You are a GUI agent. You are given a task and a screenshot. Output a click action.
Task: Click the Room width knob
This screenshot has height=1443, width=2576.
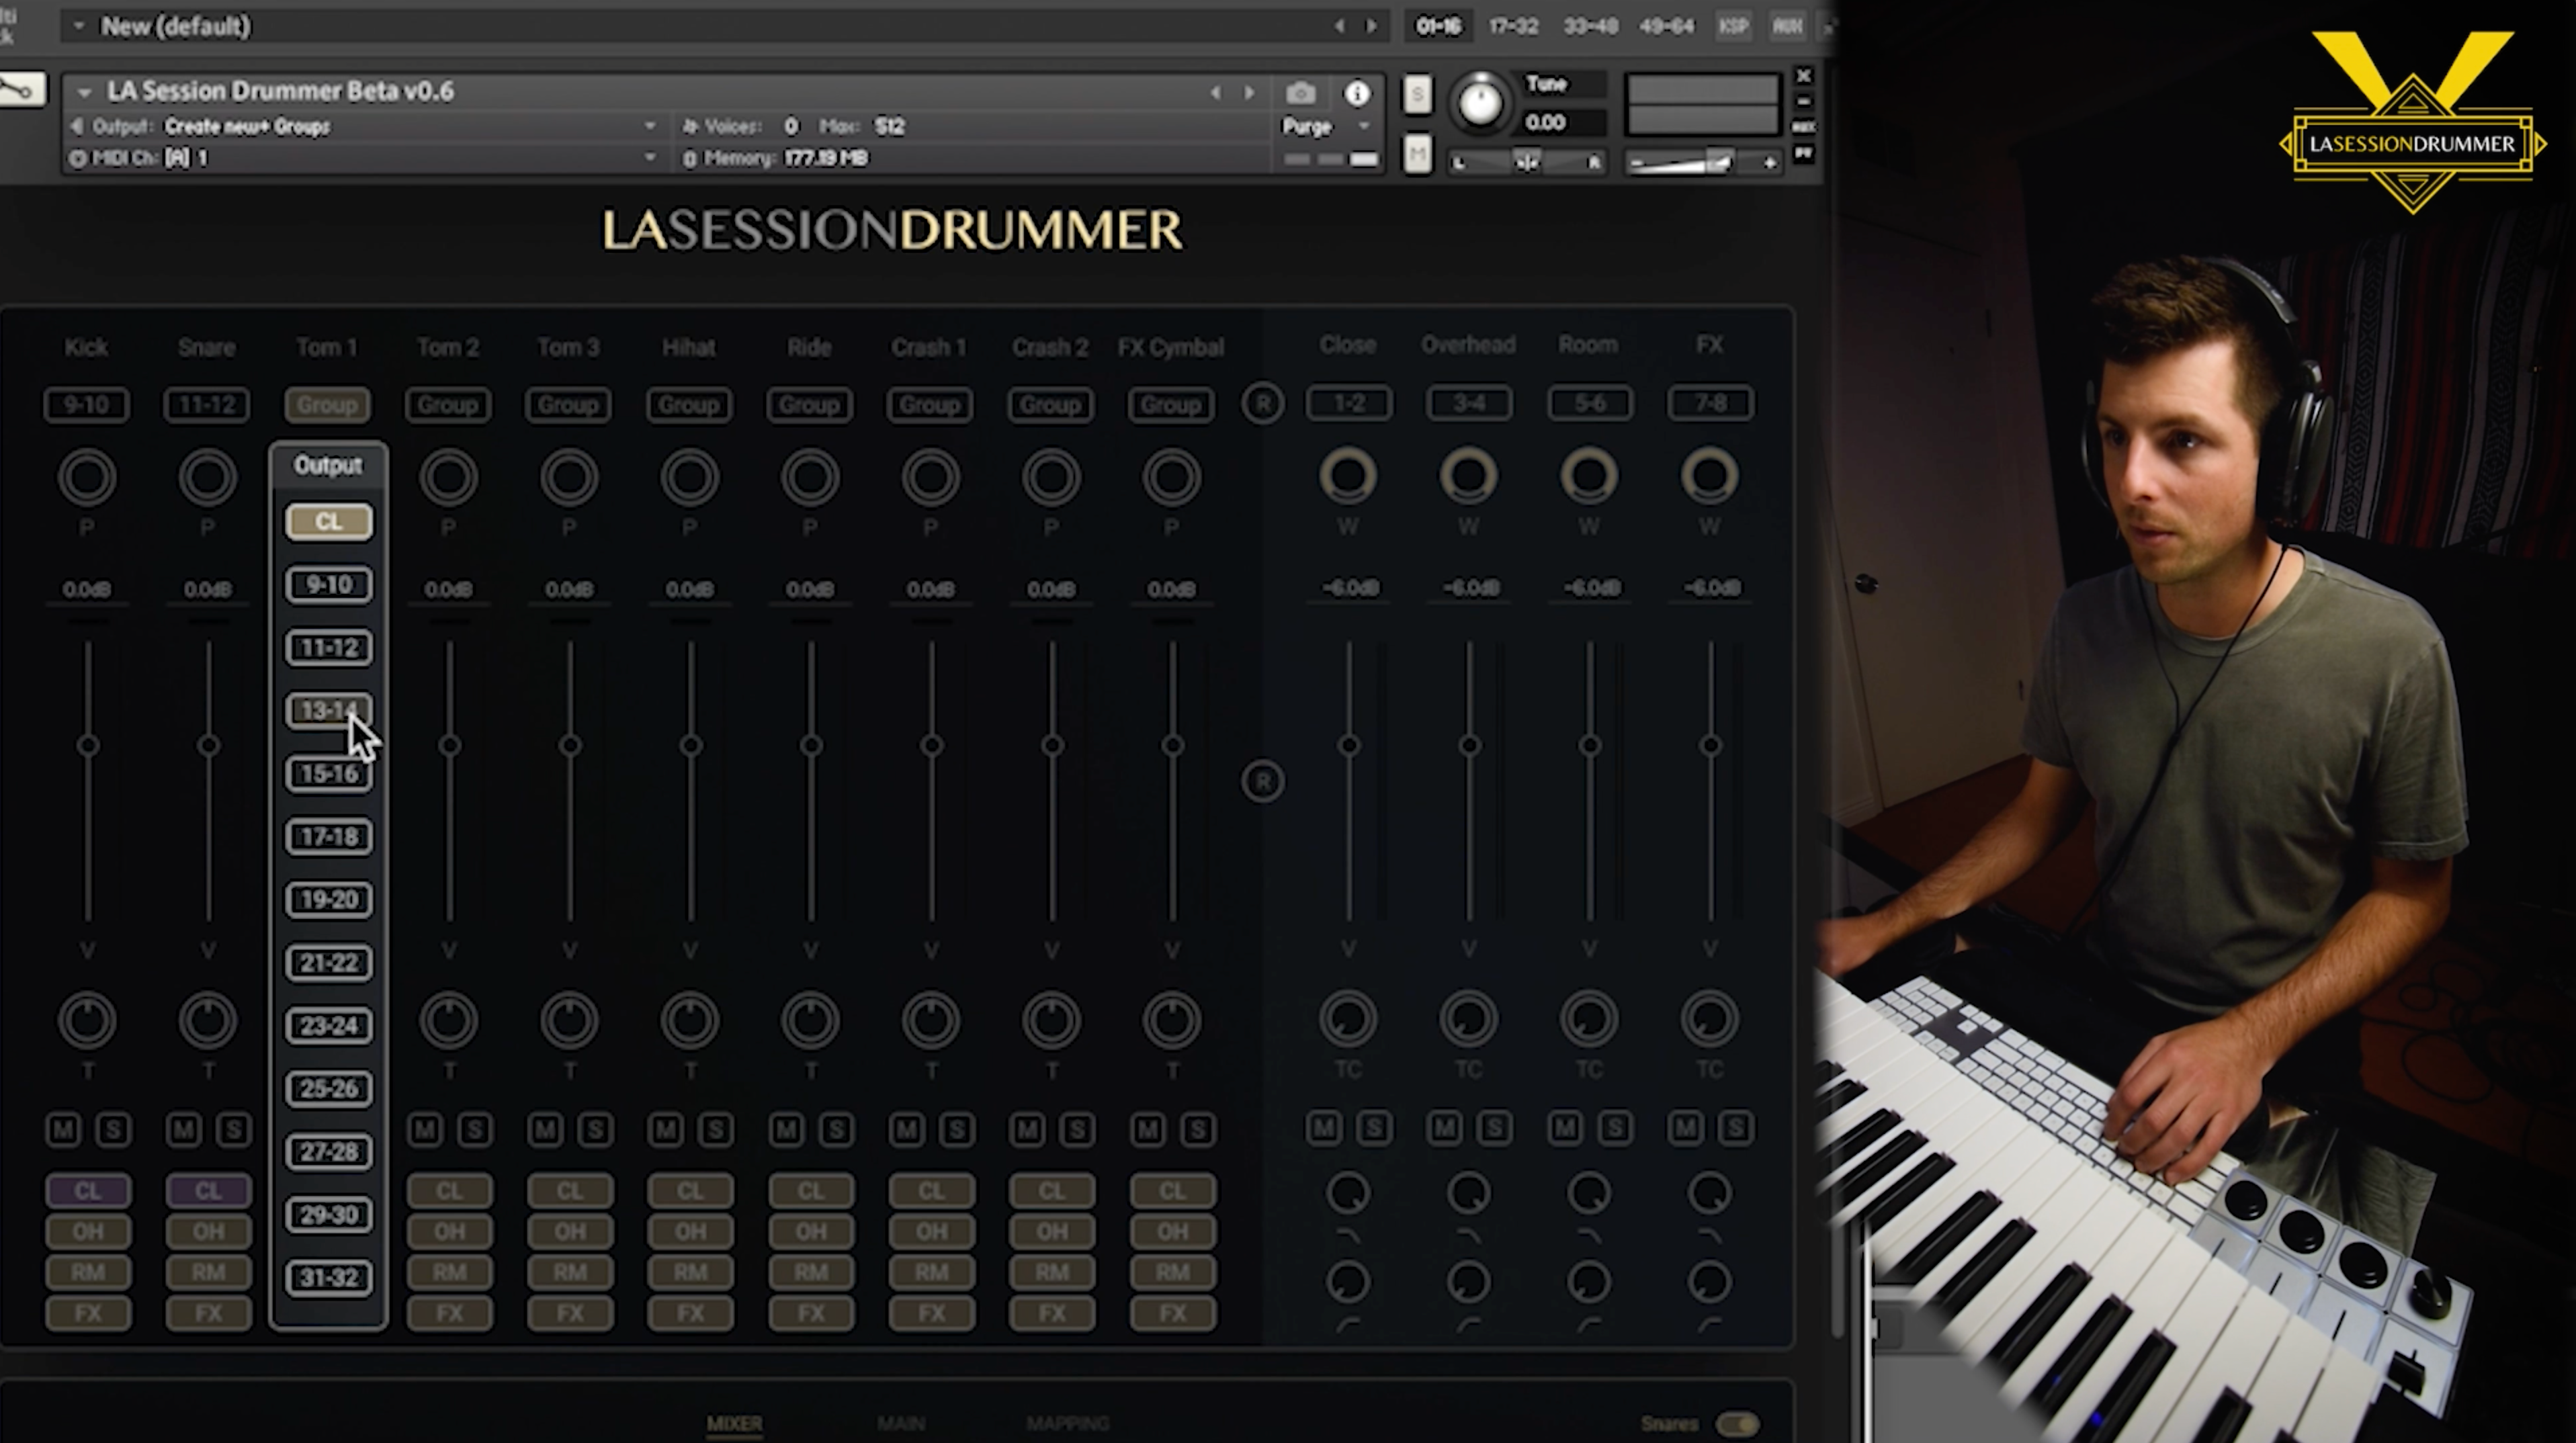(x=1589, y=475)
